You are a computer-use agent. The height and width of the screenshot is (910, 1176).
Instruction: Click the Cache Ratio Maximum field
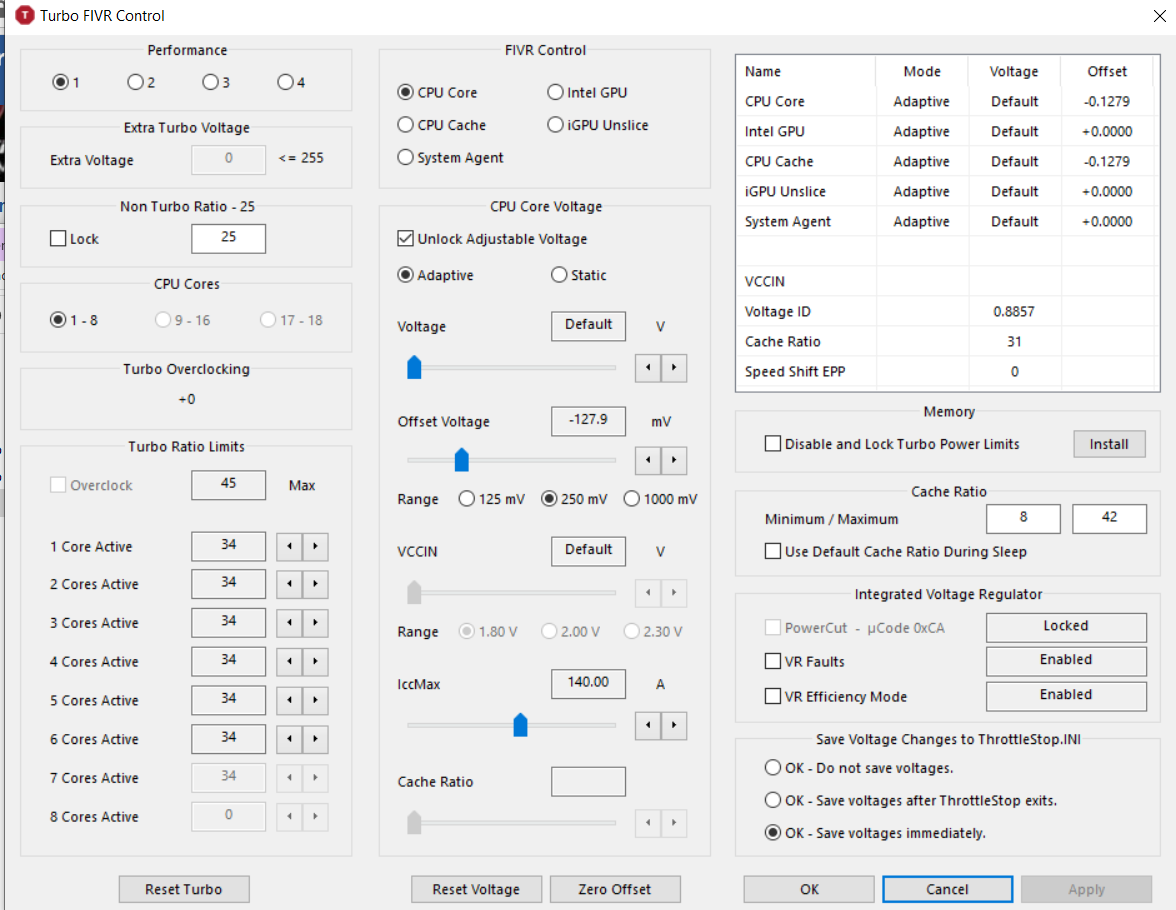[1109, 518]
